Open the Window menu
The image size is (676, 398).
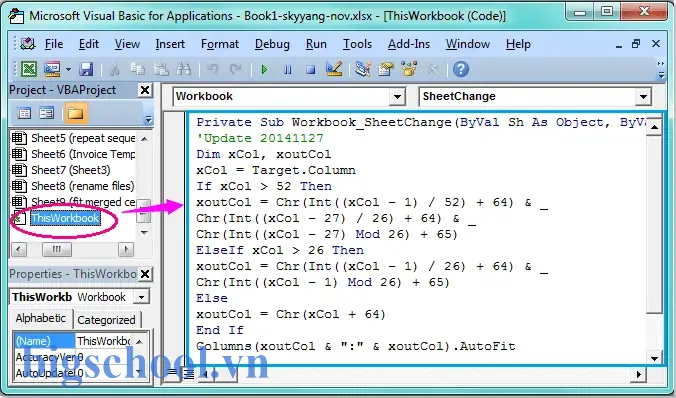pyautogui.click(x=468, y=44)
